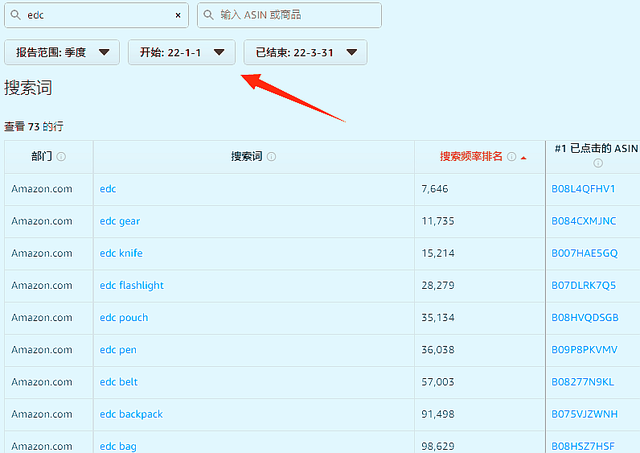Open the edc flashlight search term link

point(131,285)
